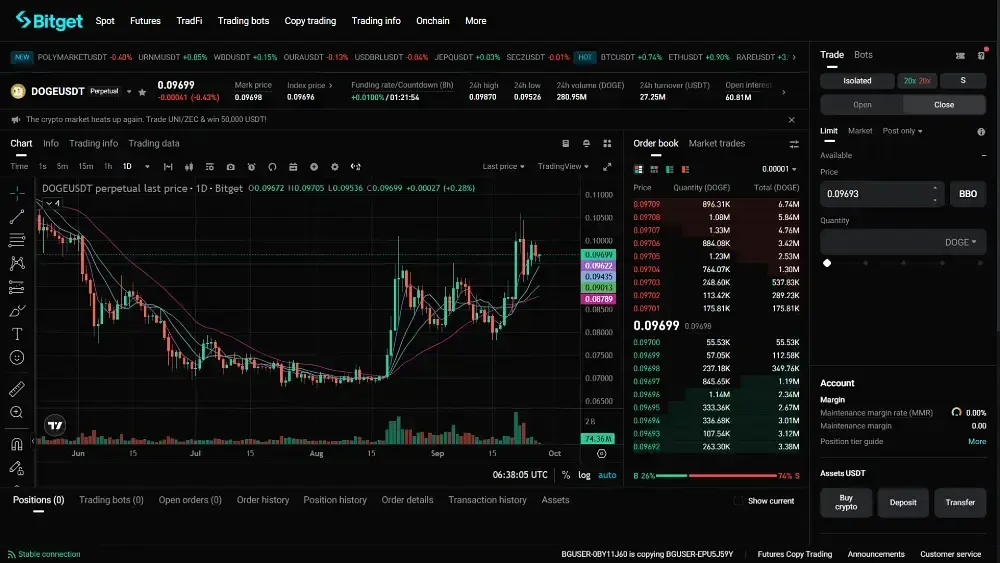Open the Futures menu
1000x563 pixels.
pyautogui.click(x=145, y=21)
